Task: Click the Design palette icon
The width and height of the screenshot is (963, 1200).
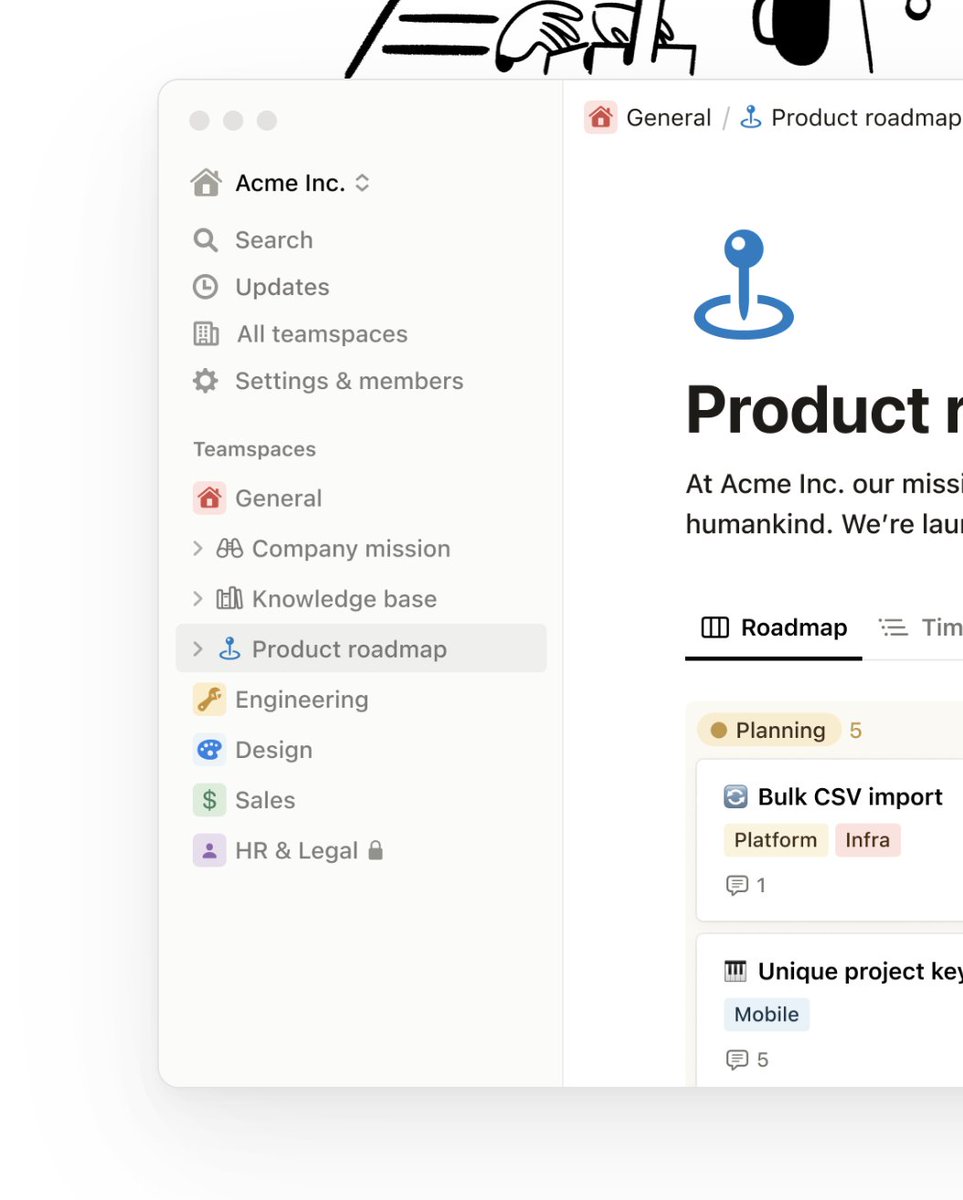Action: pyautogui.click(x=209, y=749)
